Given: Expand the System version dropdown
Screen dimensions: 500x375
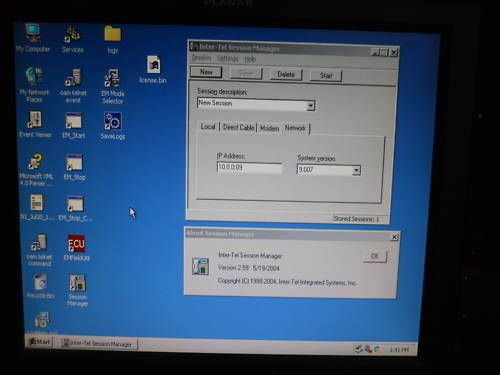Looking at the screenshot, I should 356,170.
